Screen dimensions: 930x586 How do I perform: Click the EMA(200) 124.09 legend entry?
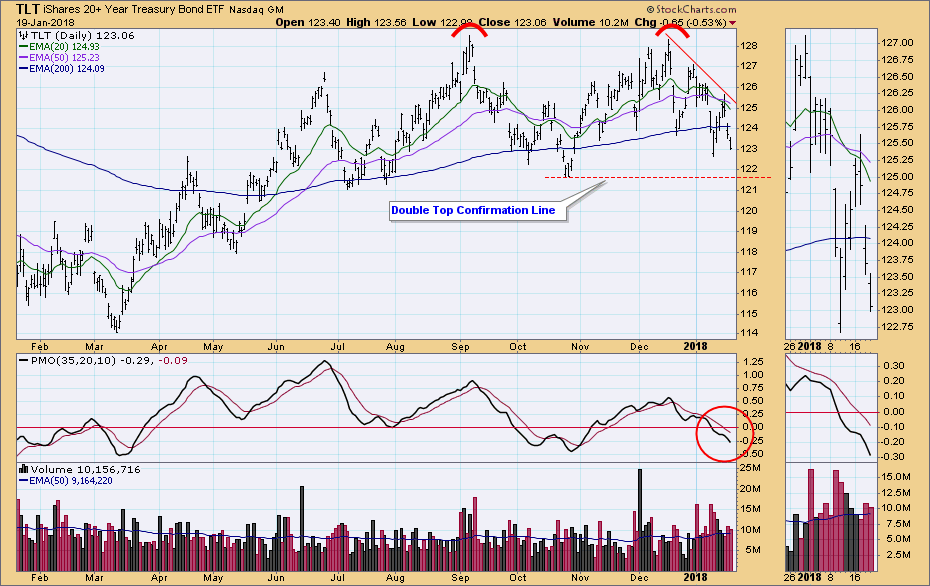(x=62, y=69)
